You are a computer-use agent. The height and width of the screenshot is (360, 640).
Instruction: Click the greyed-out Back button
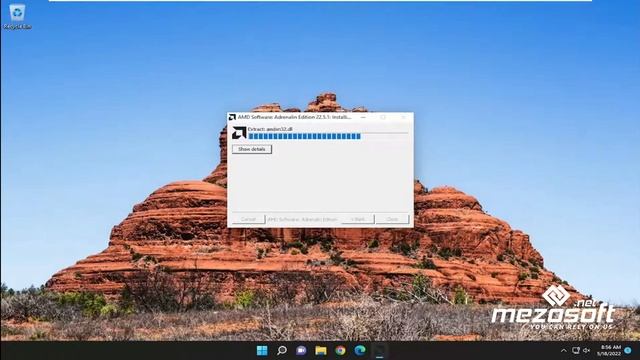[x=358, y=219]
